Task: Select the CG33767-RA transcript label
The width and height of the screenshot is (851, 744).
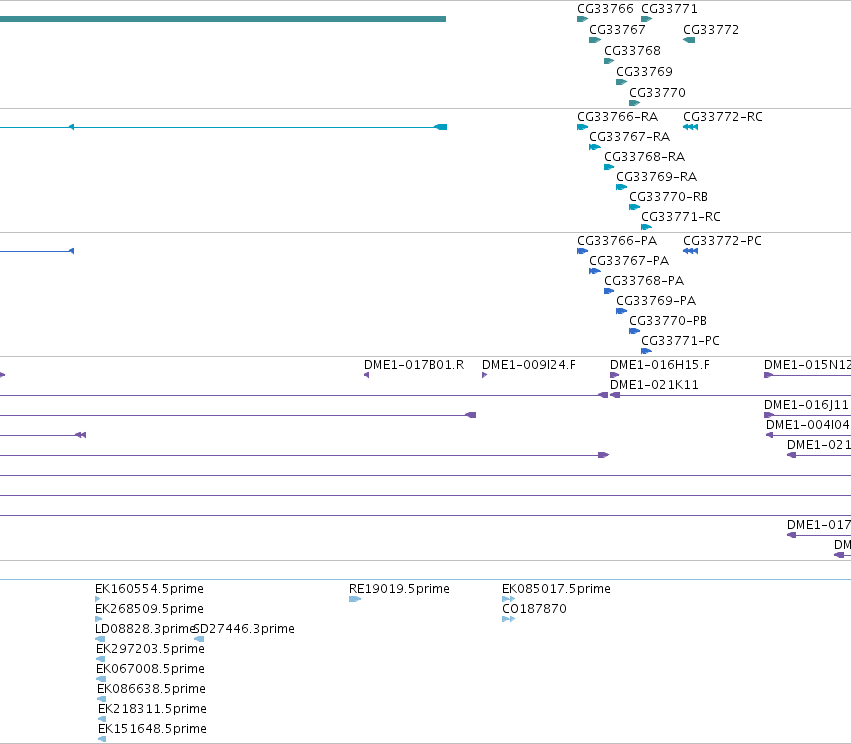Action: (x=630, y=137)
